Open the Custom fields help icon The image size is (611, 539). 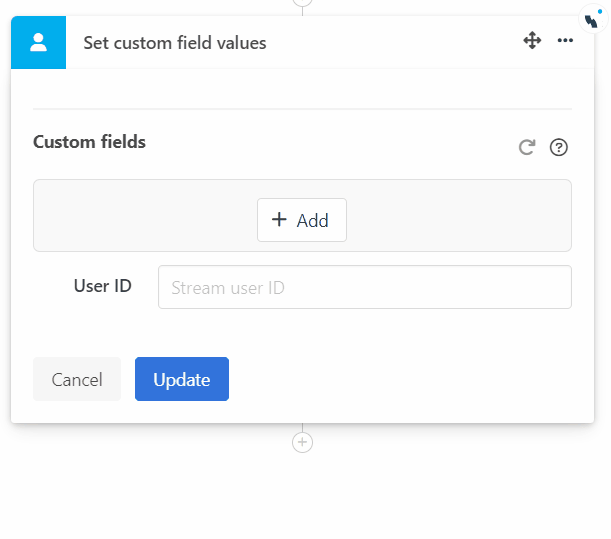pos(559,148)
